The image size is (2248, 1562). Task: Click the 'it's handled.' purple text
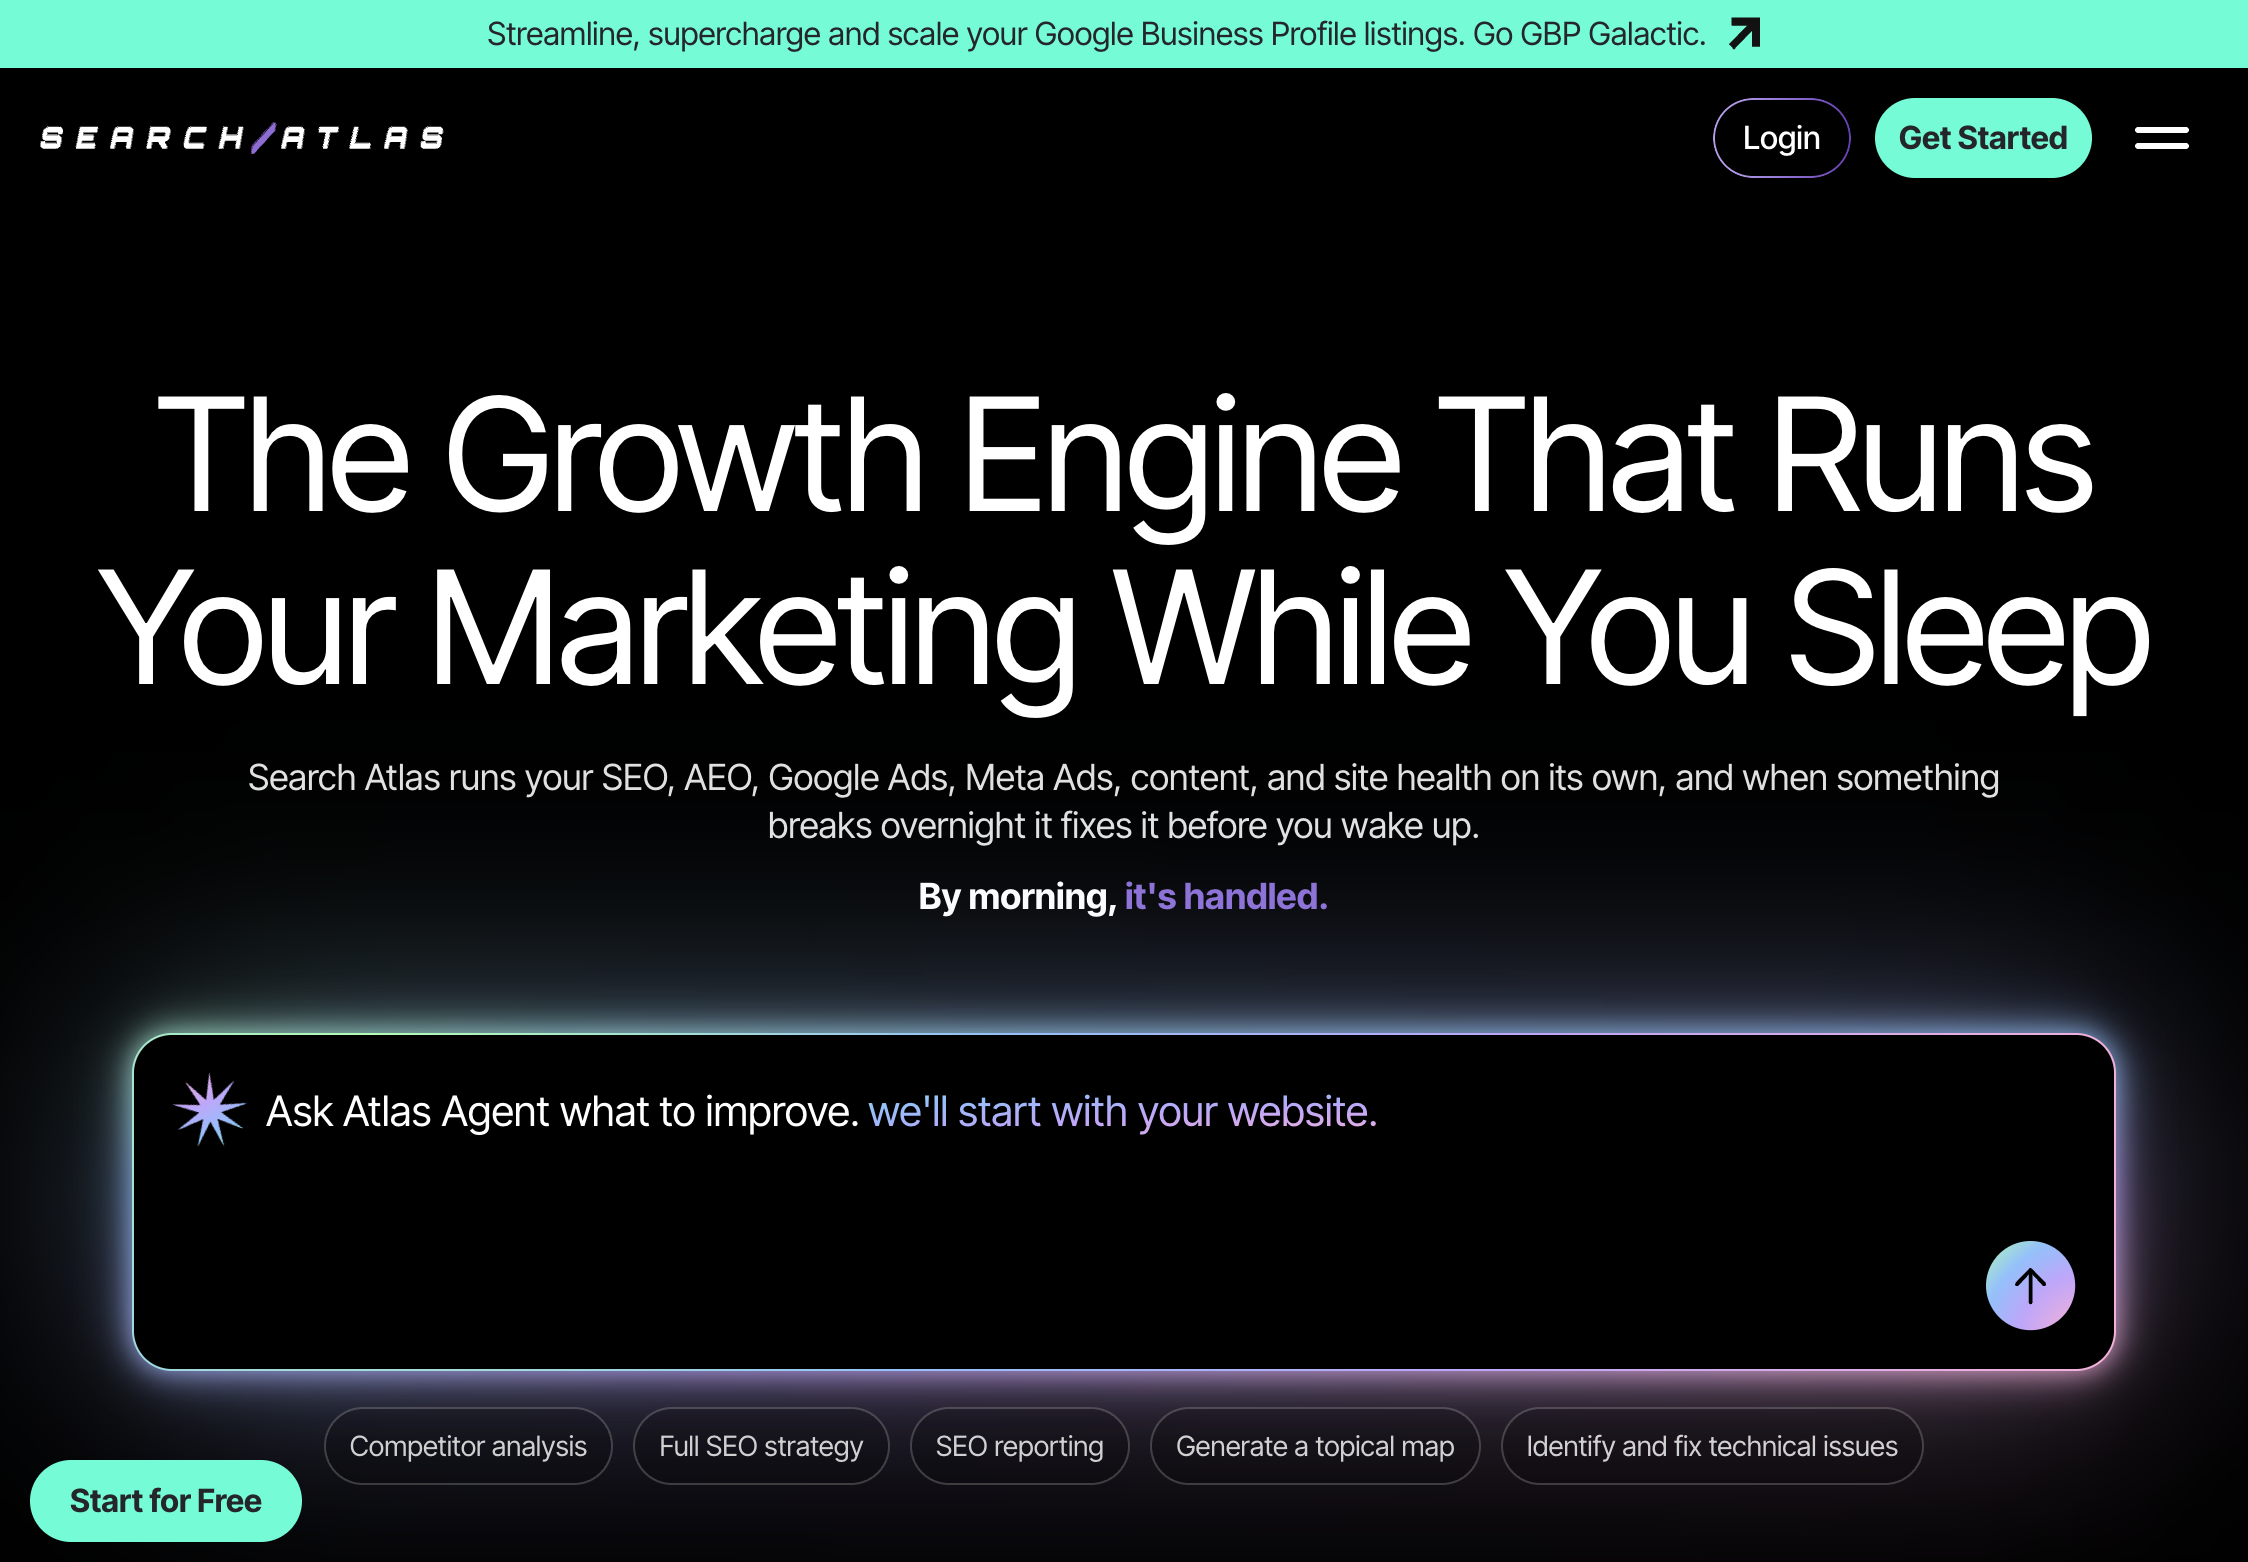[1226, 897]
